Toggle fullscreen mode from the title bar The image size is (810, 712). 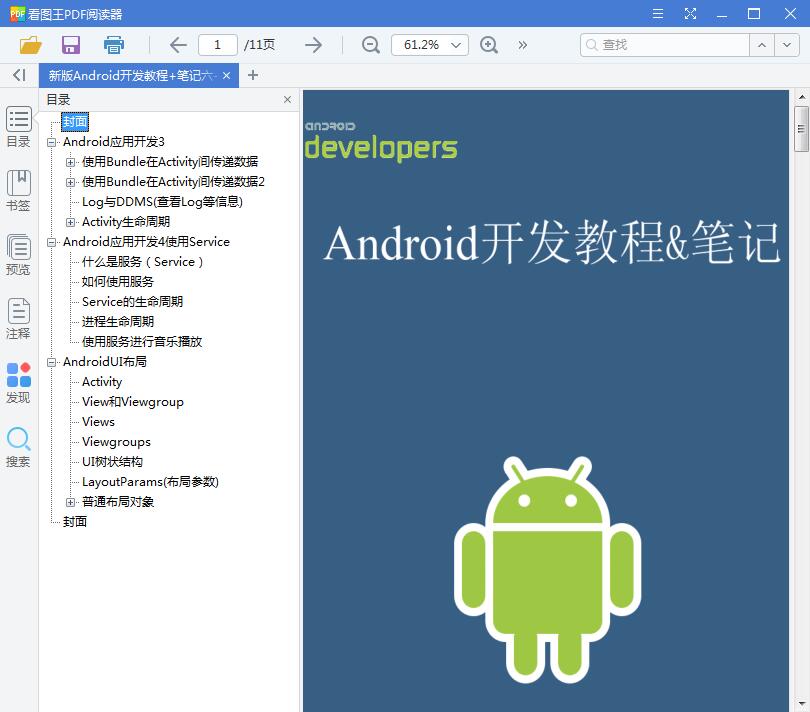pyautogui.click(x=691, y=14)
